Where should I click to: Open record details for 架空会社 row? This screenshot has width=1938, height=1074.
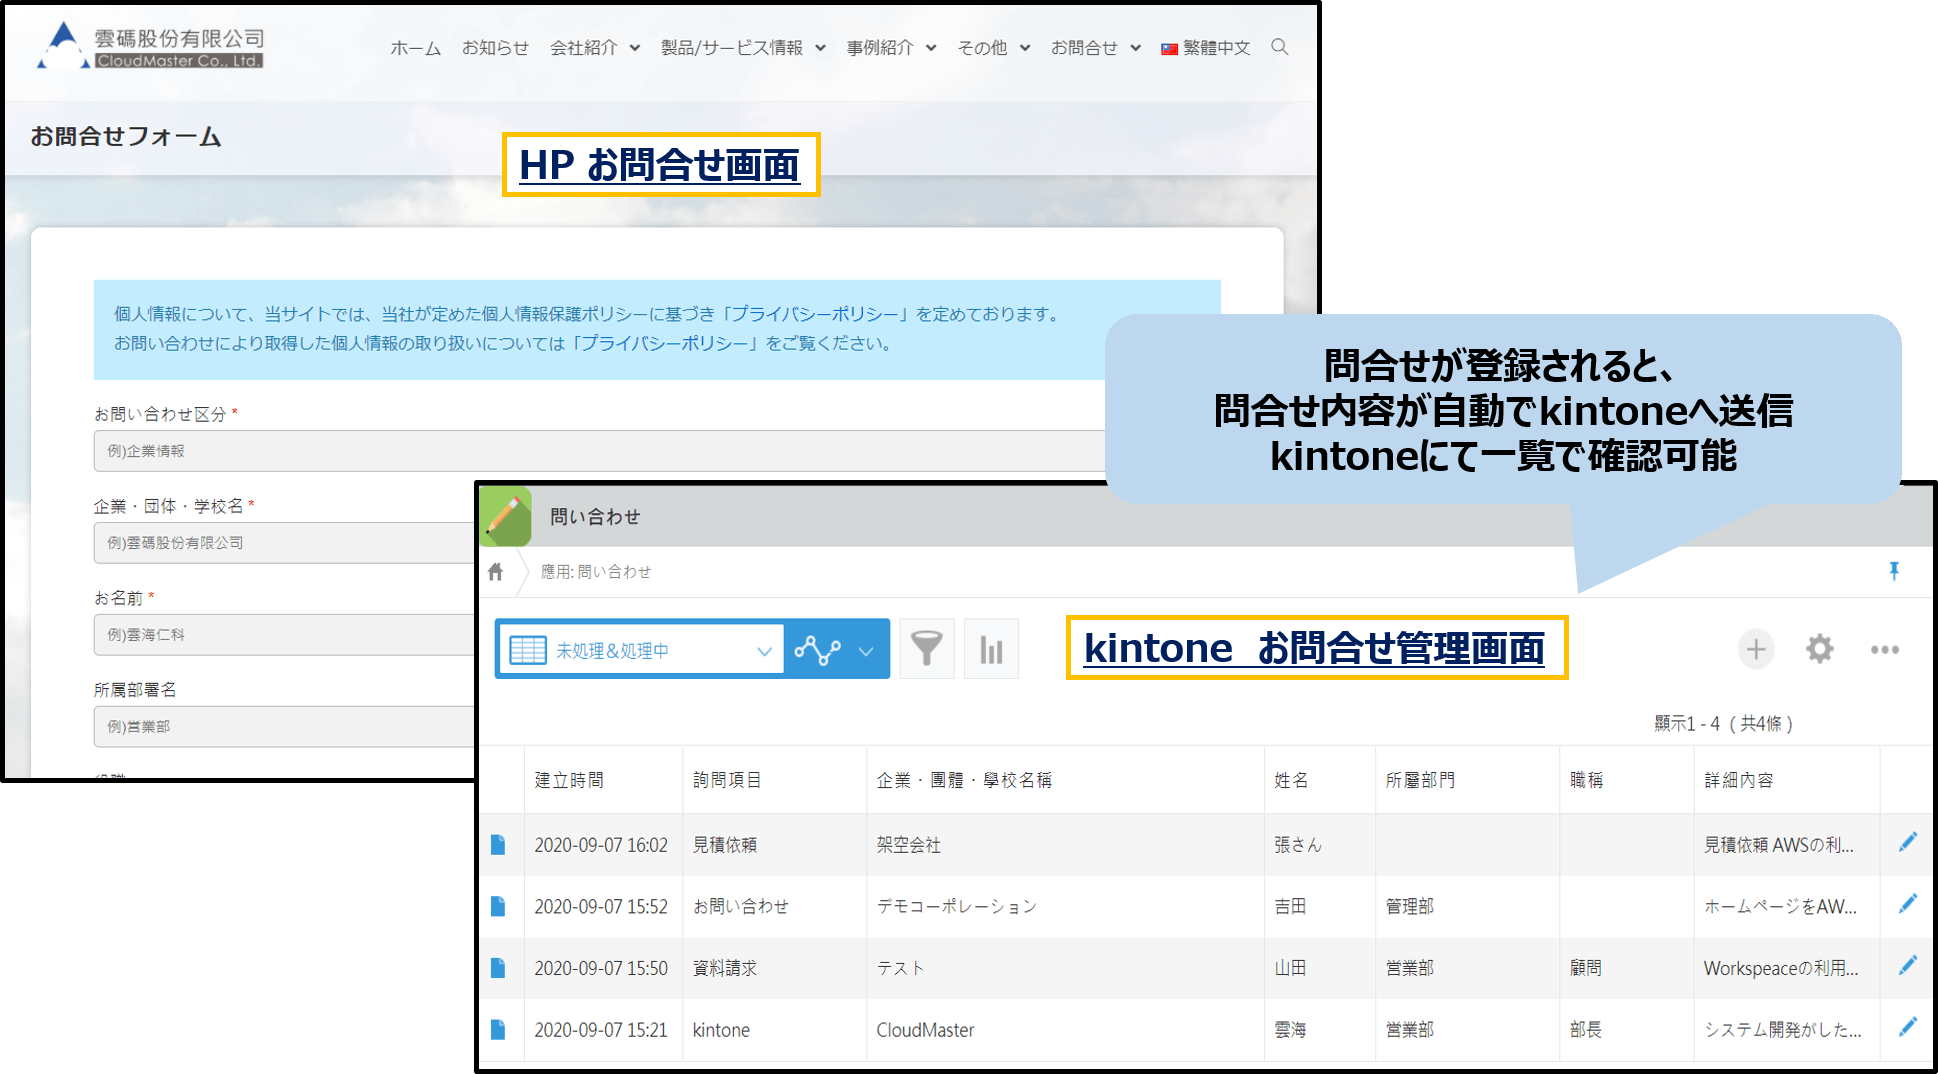[x=498, y=845]
